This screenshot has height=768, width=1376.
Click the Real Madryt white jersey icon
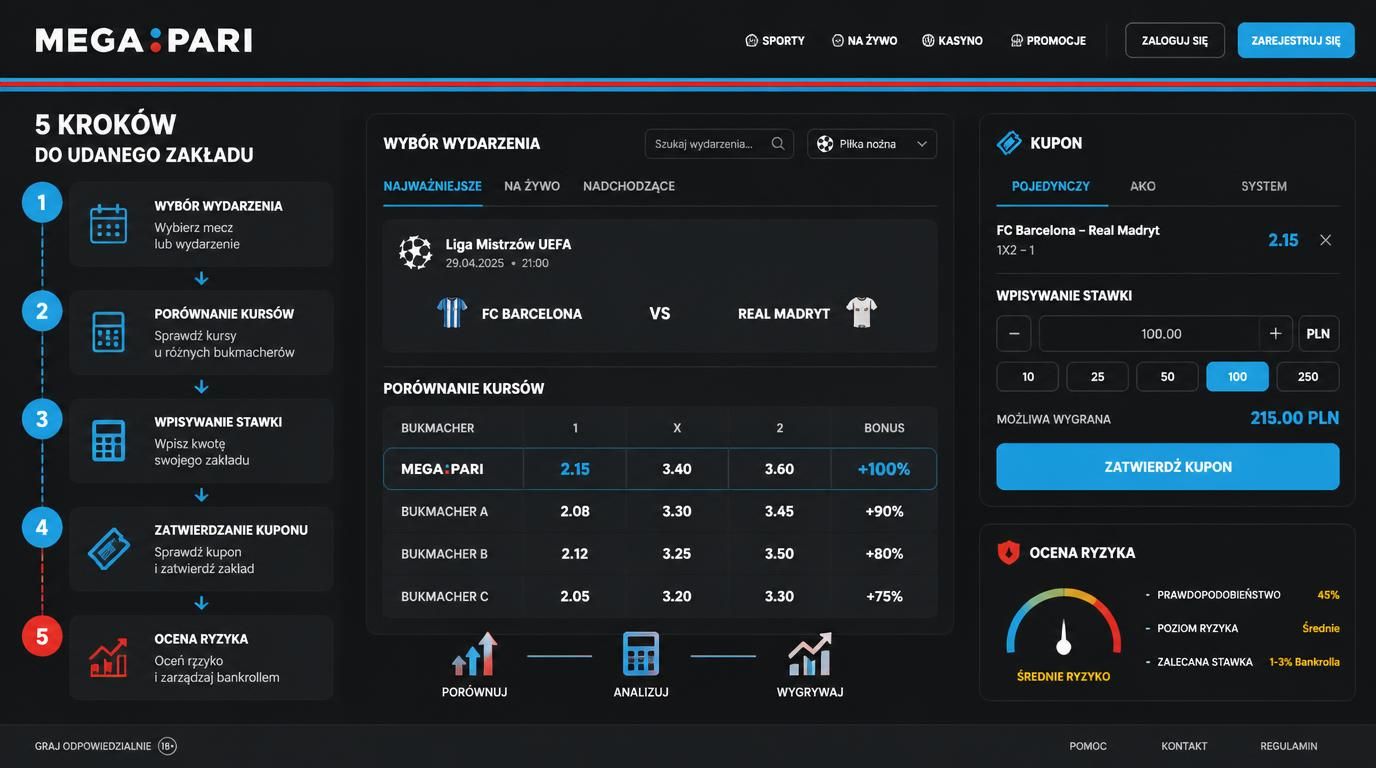[861, 313]
